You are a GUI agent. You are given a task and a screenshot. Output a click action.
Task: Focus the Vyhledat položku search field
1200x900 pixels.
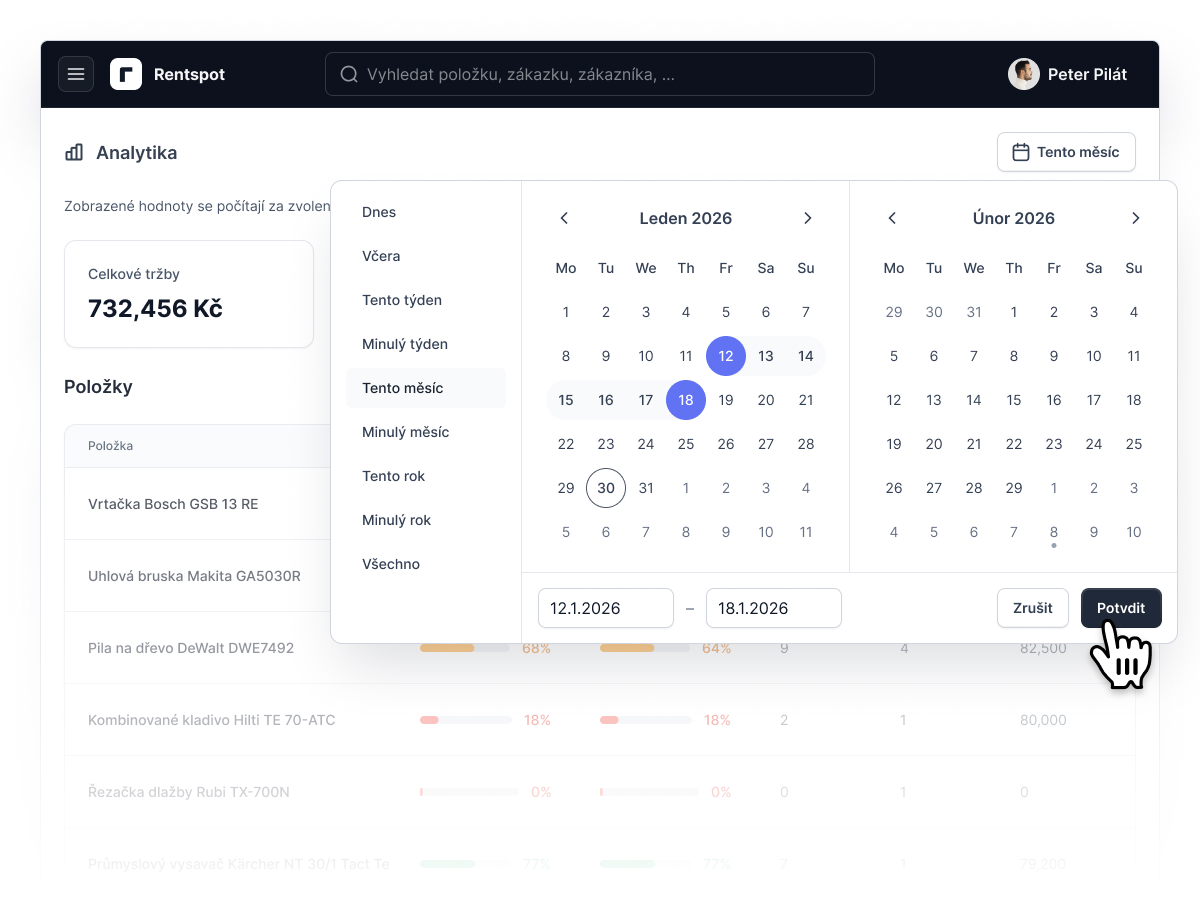(x=600, y=74)
